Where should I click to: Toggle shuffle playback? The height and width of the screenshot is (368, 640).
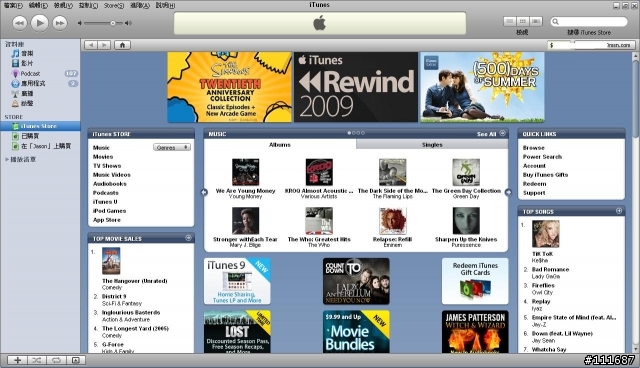point(37,360)
